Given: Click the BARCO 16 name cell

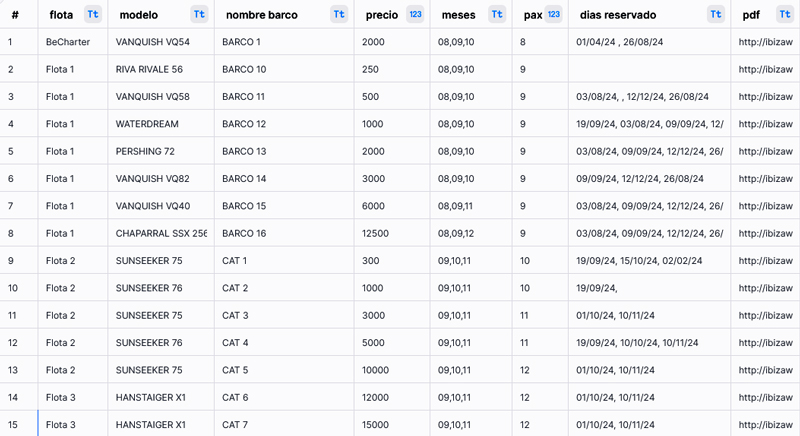Looking at the screenshot, I should [x=244, y=233].
